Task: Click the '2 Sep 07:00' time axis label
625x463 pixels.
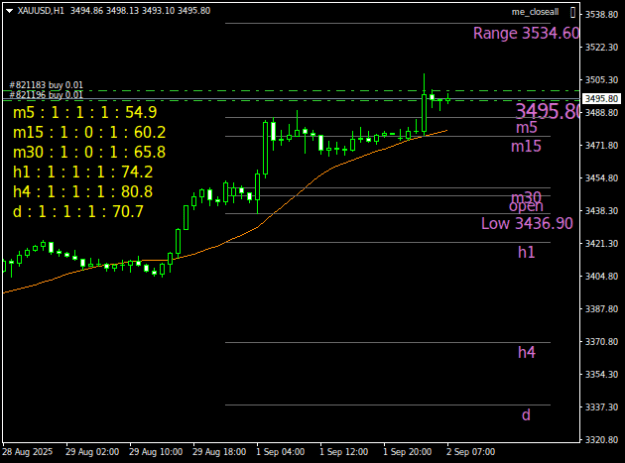Action: click(x=470, y=452)
